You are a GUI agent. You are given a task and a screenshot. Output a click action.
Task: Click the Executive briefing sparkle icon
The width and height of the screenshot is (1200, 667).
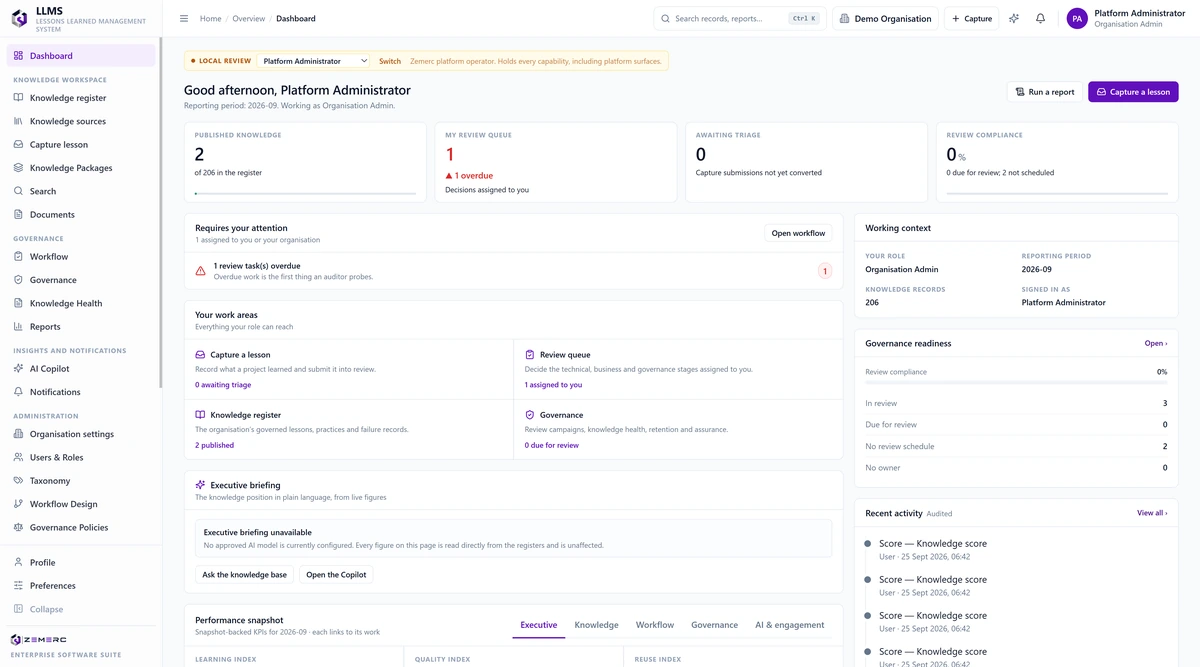pos(200,485)
